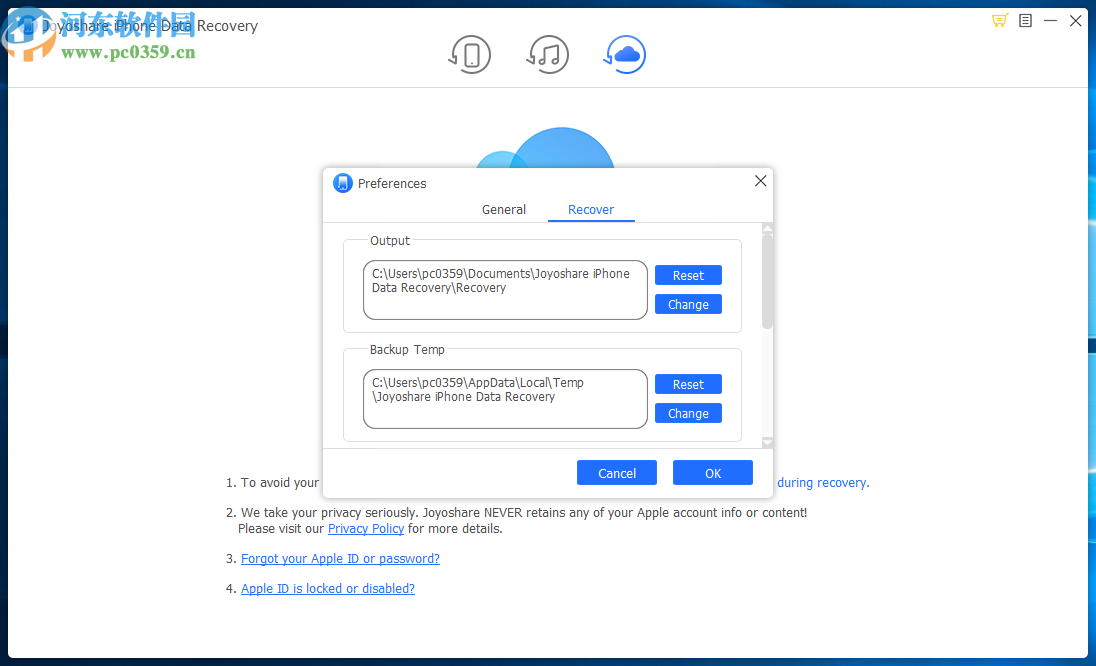Image resolution: width=1096 pixels, height=666 pixels.
Task: Open the Privacy Policy link
Action: [x=366, y=528]
